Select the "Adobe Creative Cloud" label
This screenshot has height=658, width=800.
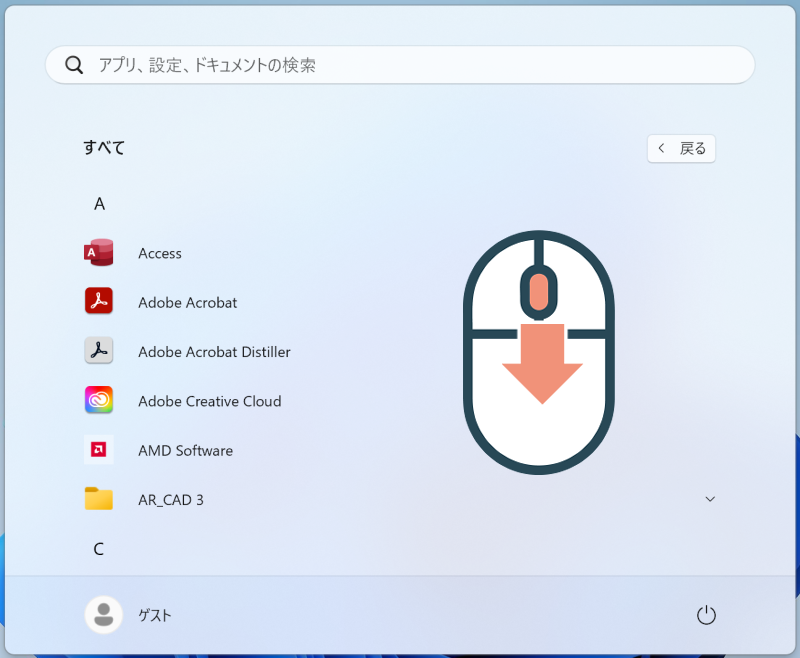(210, 401)
